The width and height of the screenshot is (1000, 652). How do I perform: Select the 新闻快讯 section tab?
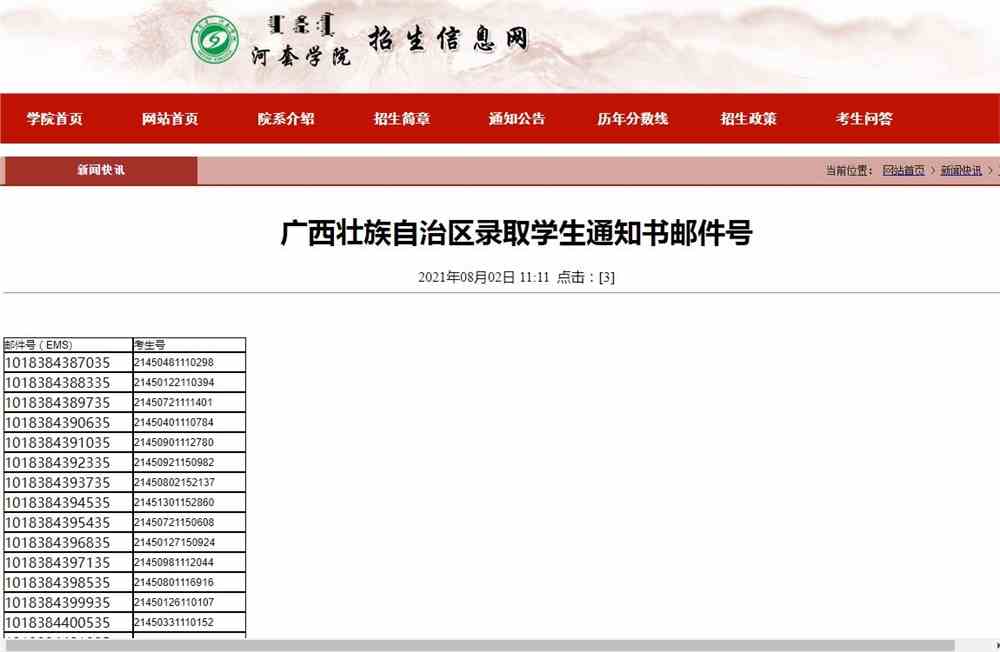pos(101,170)
